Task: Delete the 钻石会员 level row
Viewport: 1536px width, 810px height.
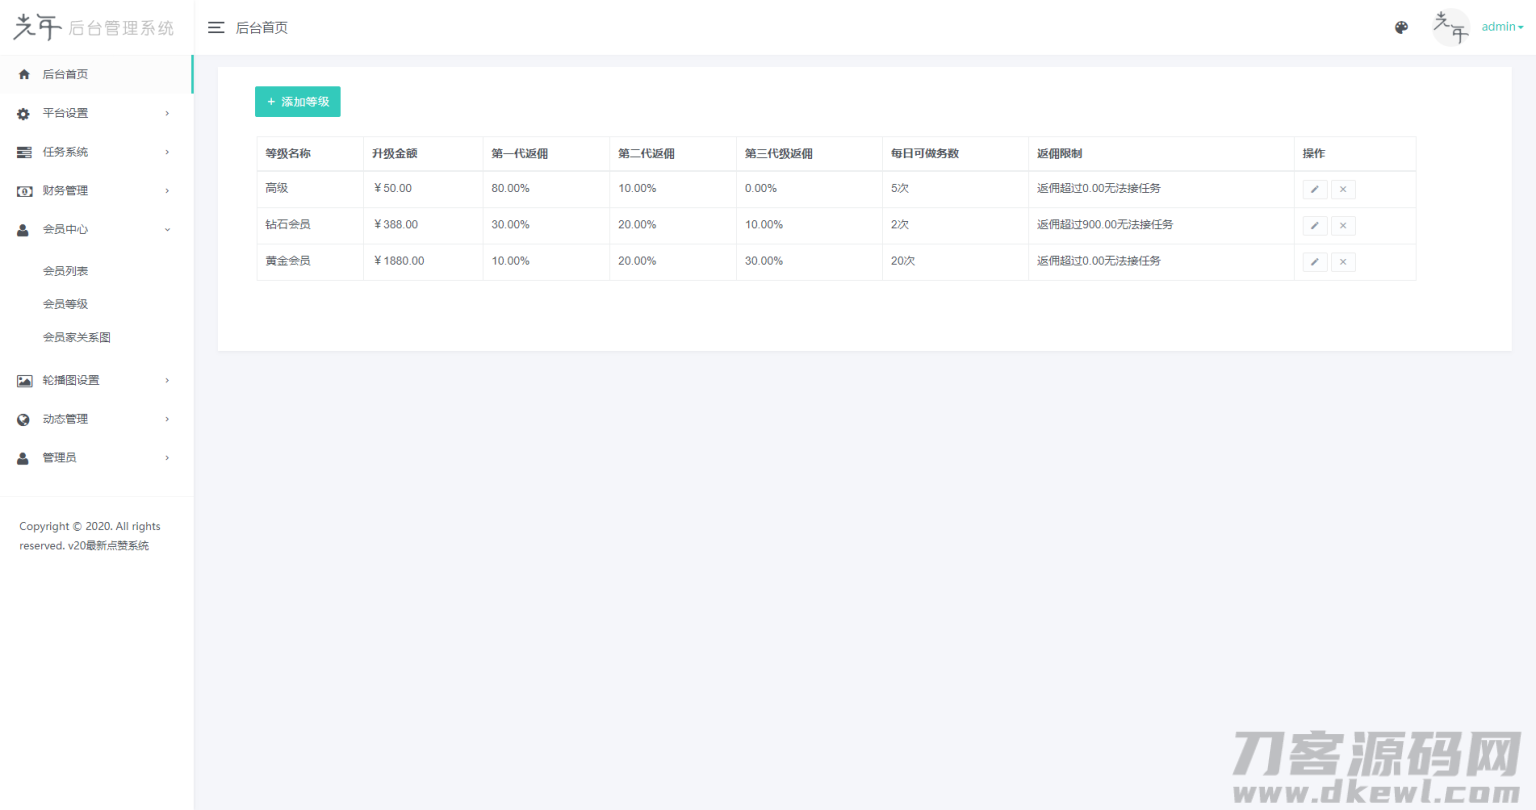Action: 1343,226
